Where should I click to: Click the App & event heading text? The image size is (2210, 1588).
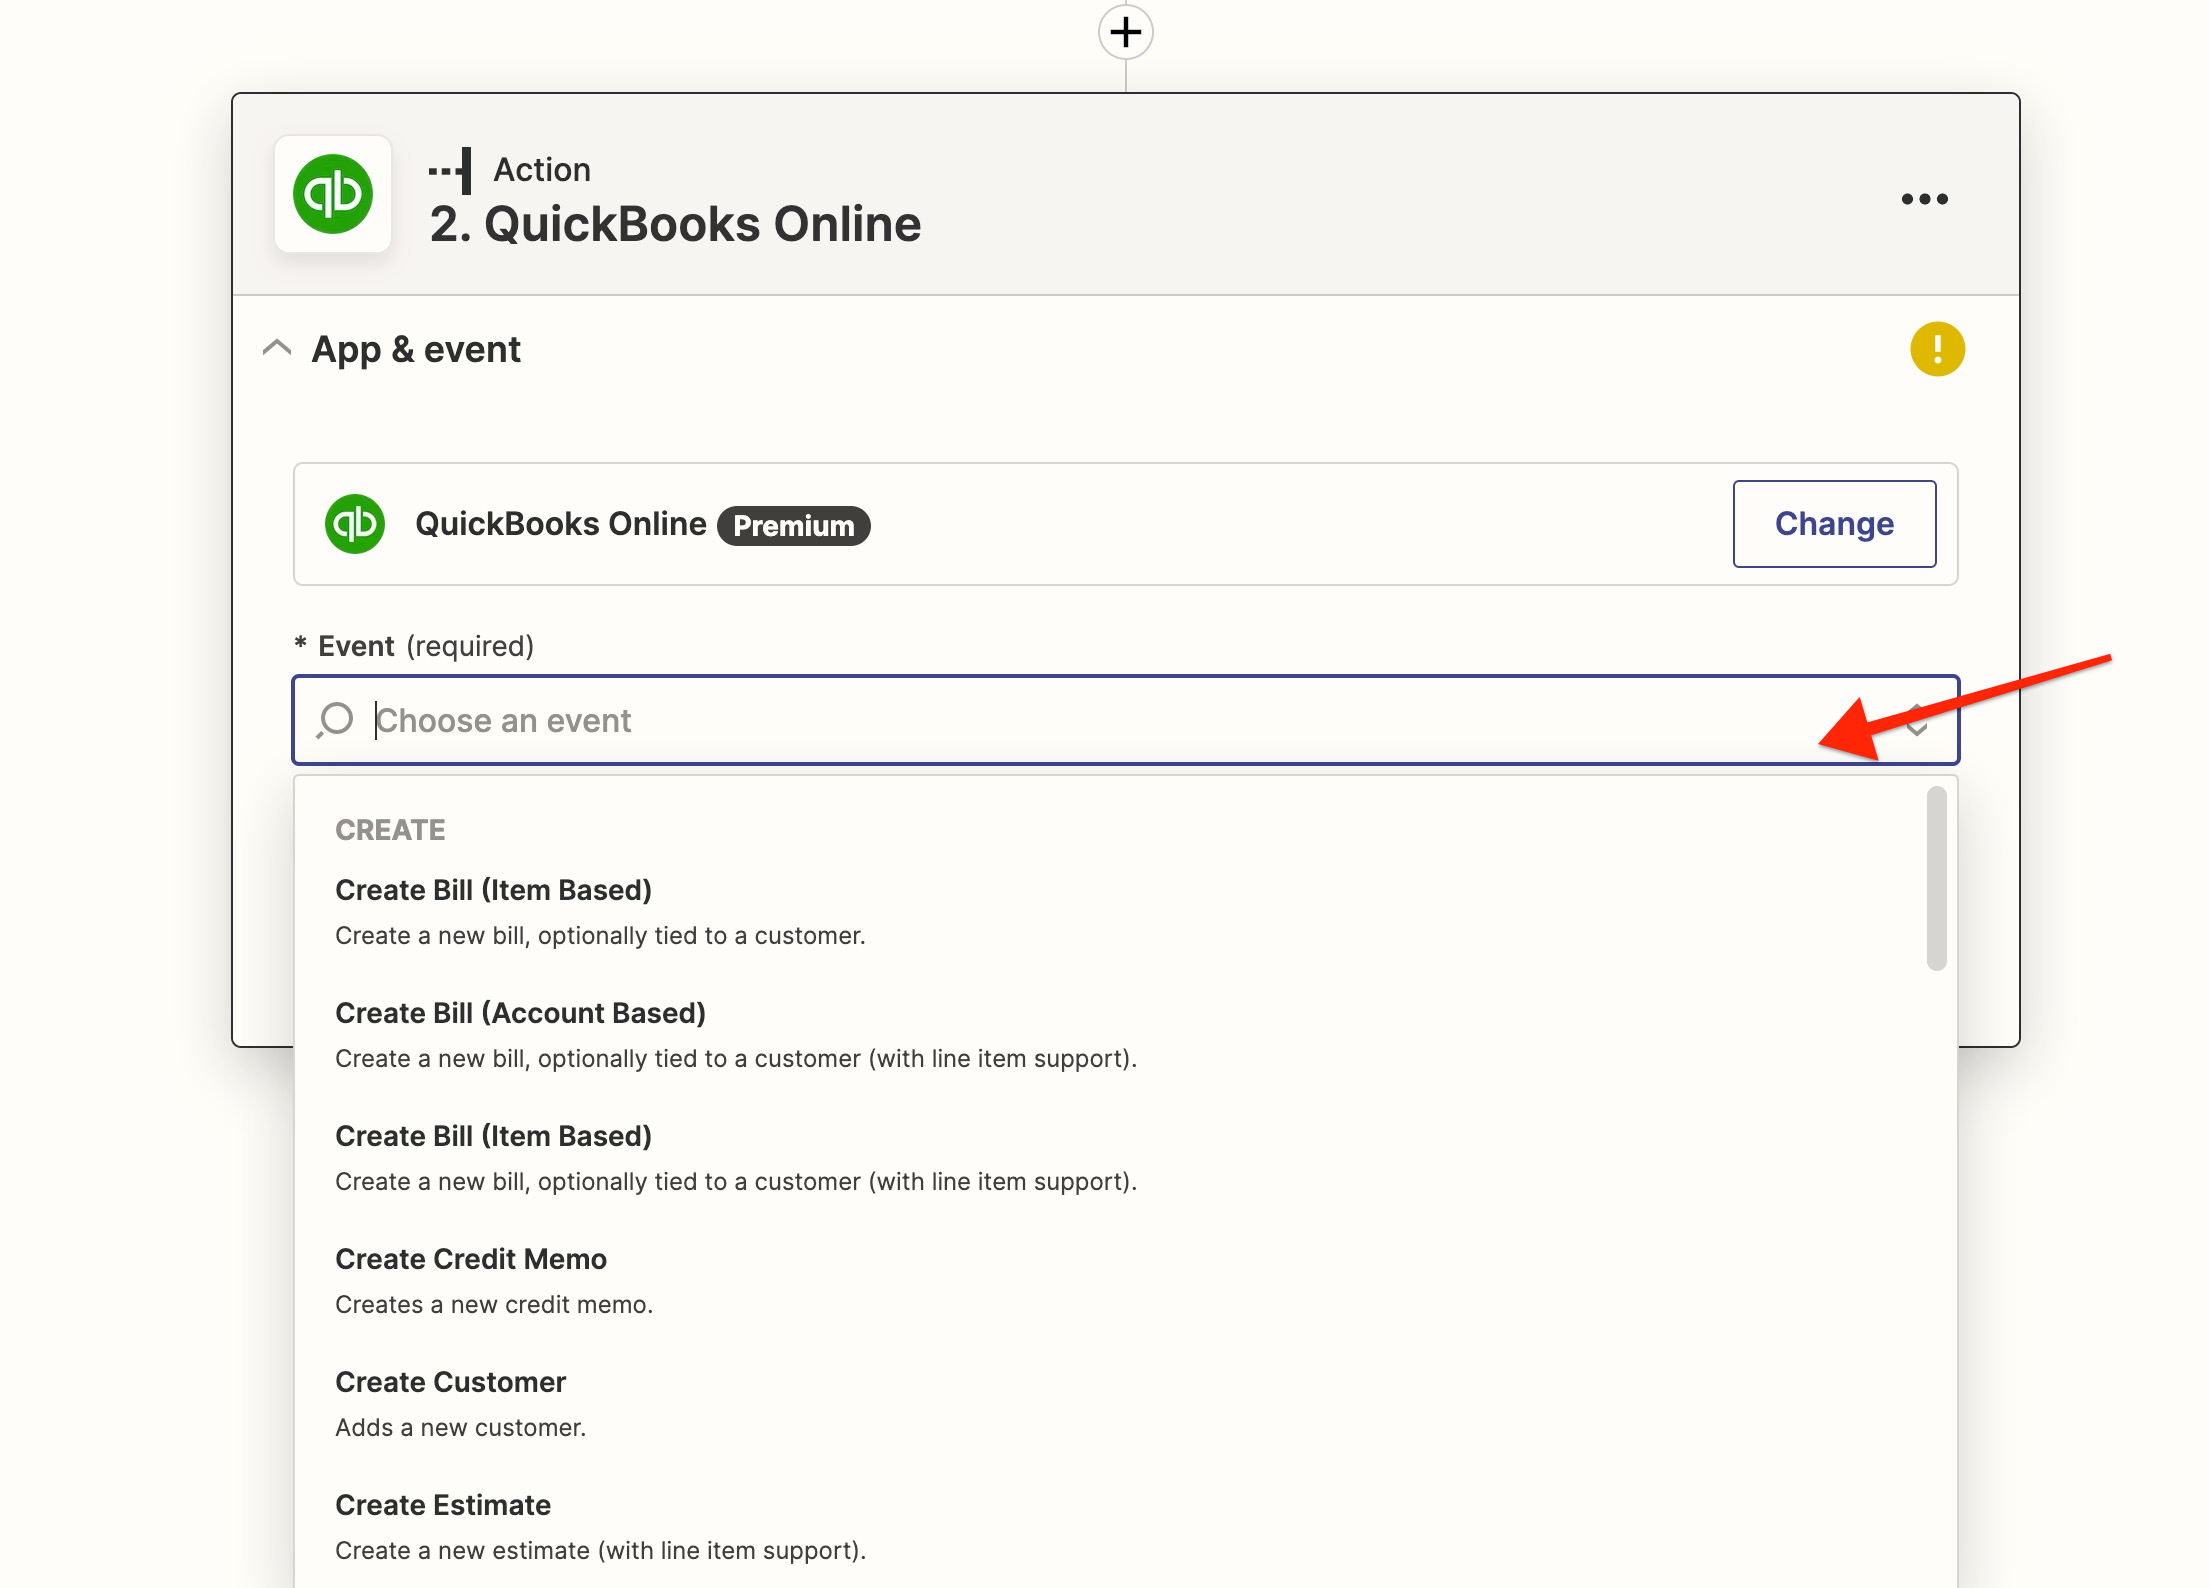pyautogui.click(x=416, y=350)
